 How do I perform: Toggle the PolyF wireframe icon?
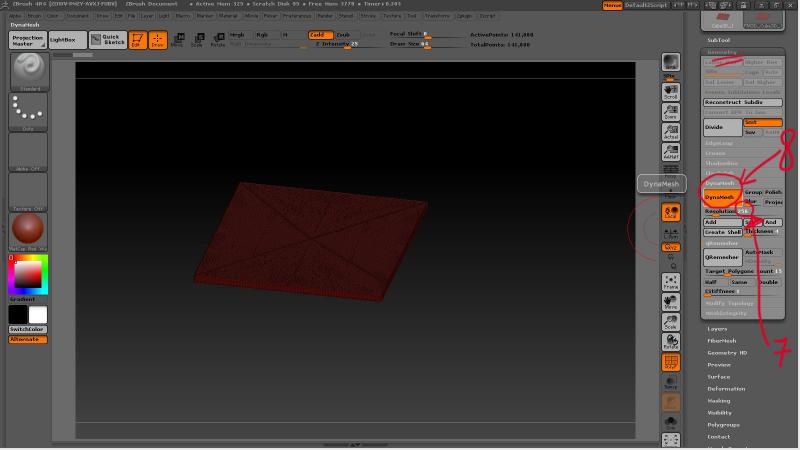click(x=670, y=362)
